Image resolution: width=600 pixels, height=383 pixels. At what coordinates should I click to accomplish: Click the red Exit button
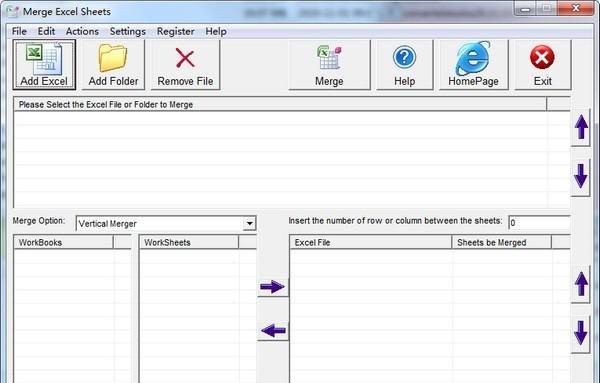click(543, 65)
